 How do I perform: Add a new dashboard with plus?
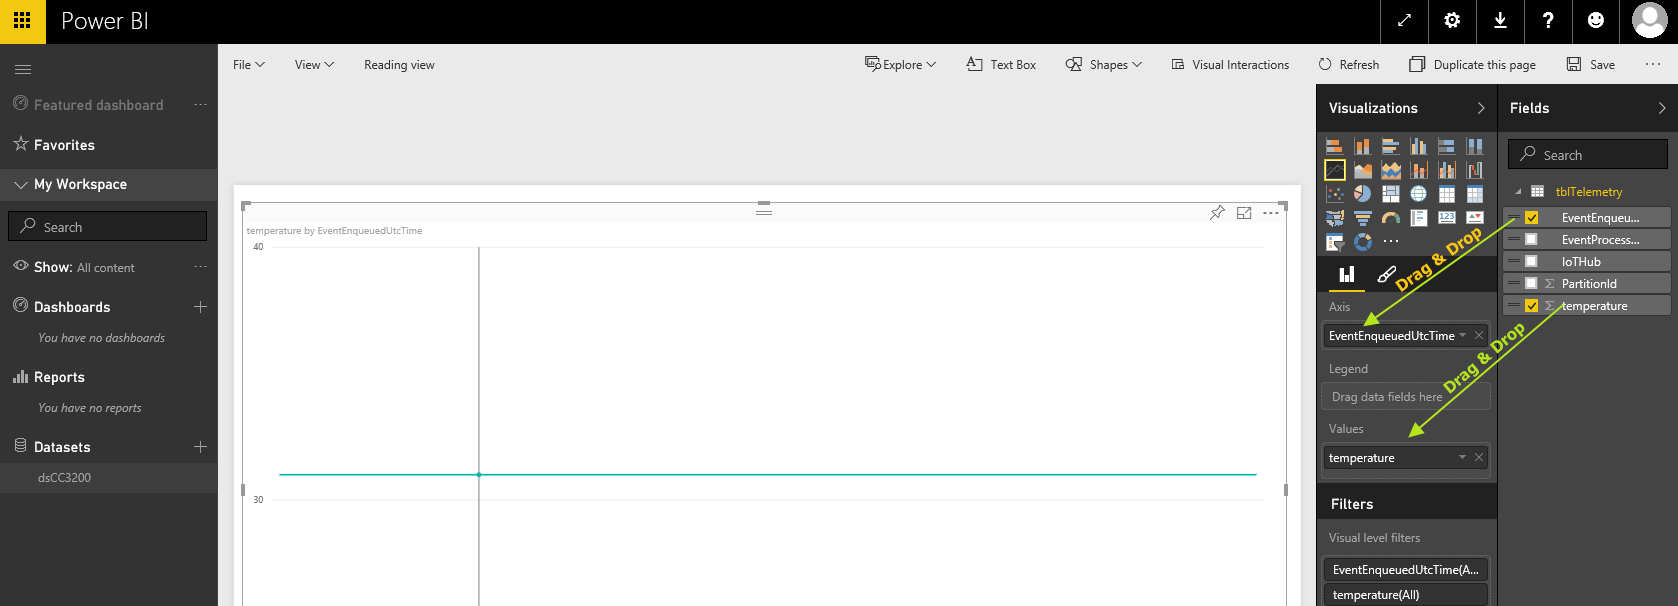point(200,307)
